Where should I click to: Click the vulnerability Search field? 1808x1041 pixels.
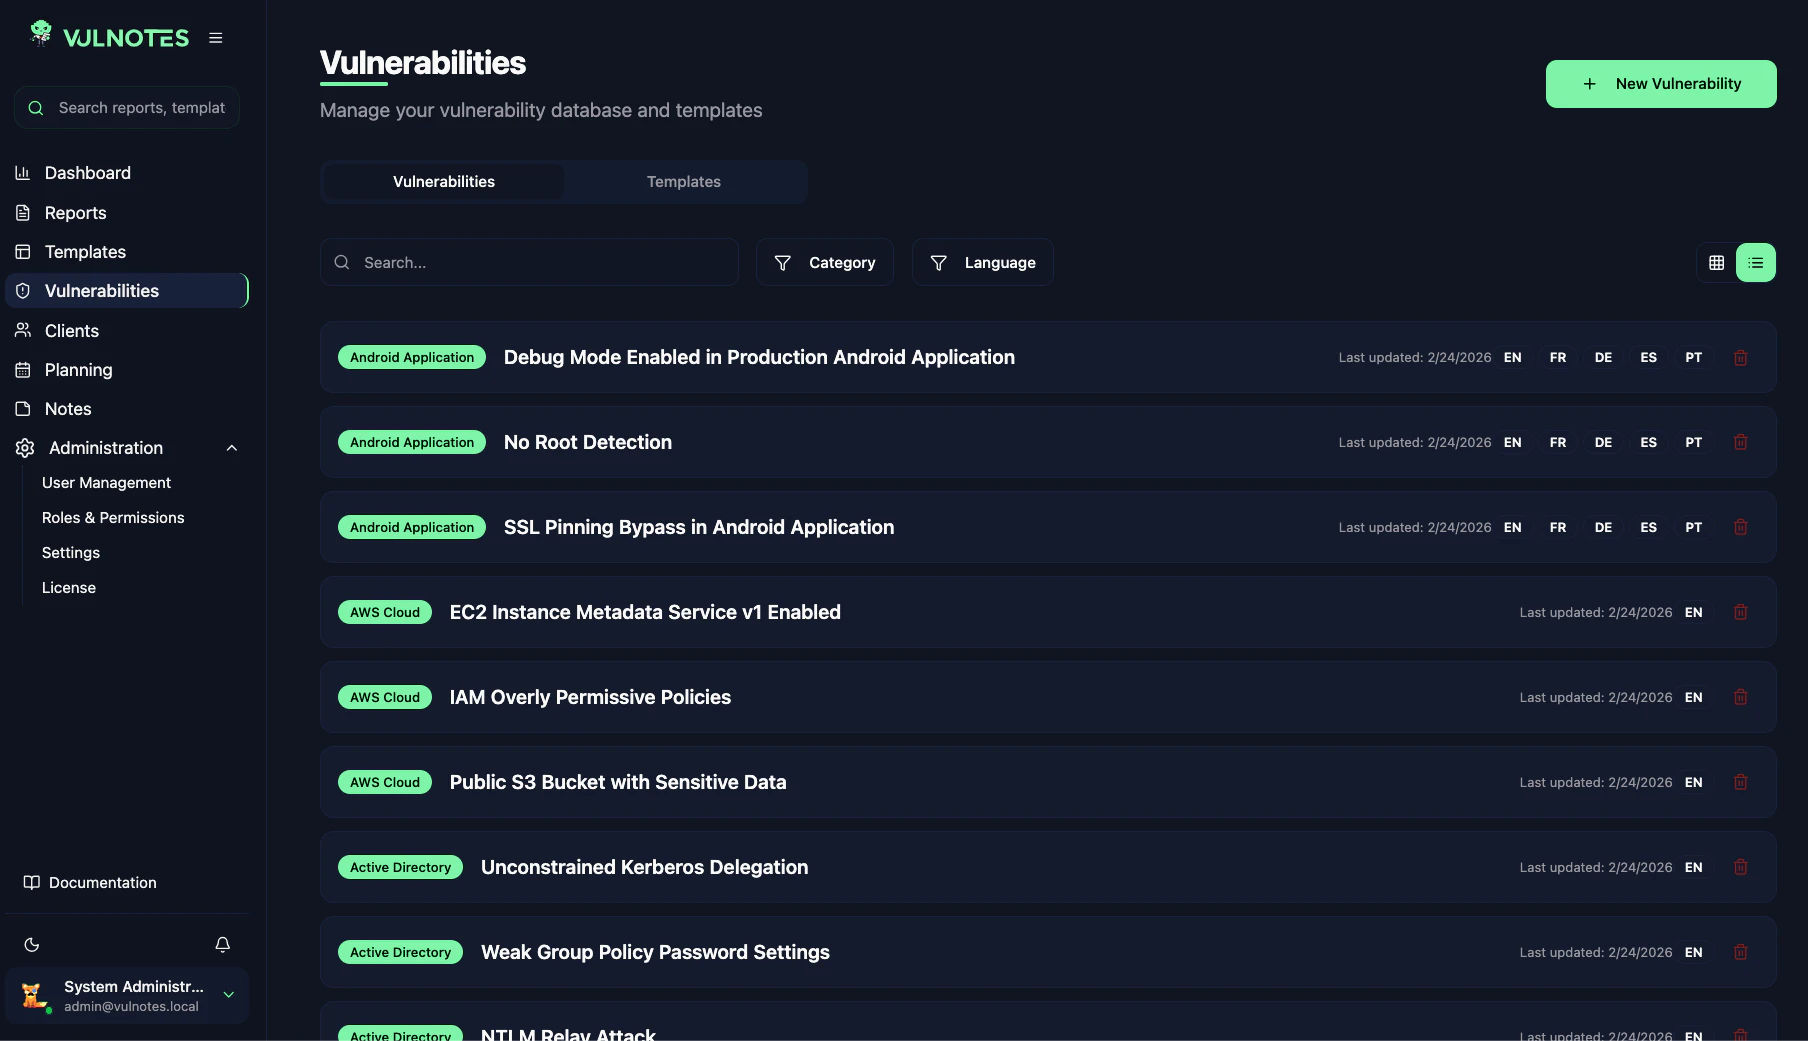pyautogui.click(x=529, y=262)
